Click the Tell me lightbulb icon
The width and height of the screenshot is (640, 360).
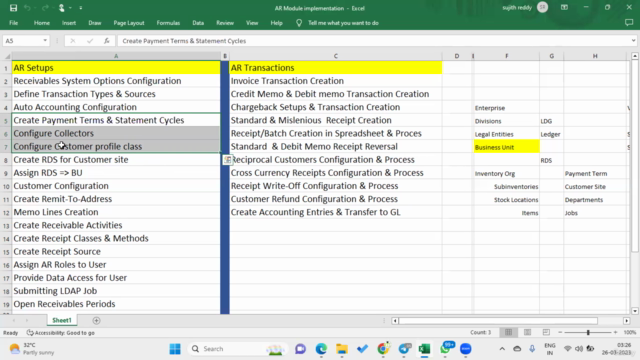(299, 23)
